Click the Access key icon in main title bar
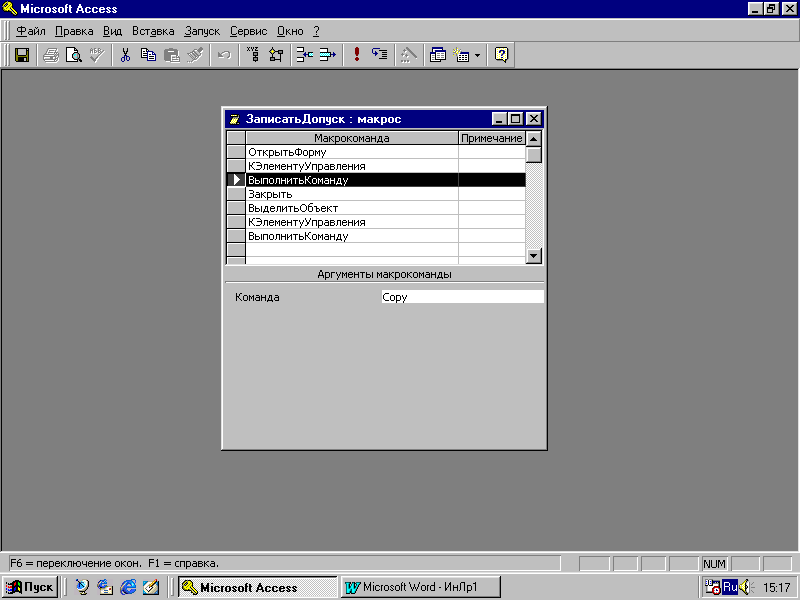Viewport: 800px width, 600px height. click(x=9, y=9)
